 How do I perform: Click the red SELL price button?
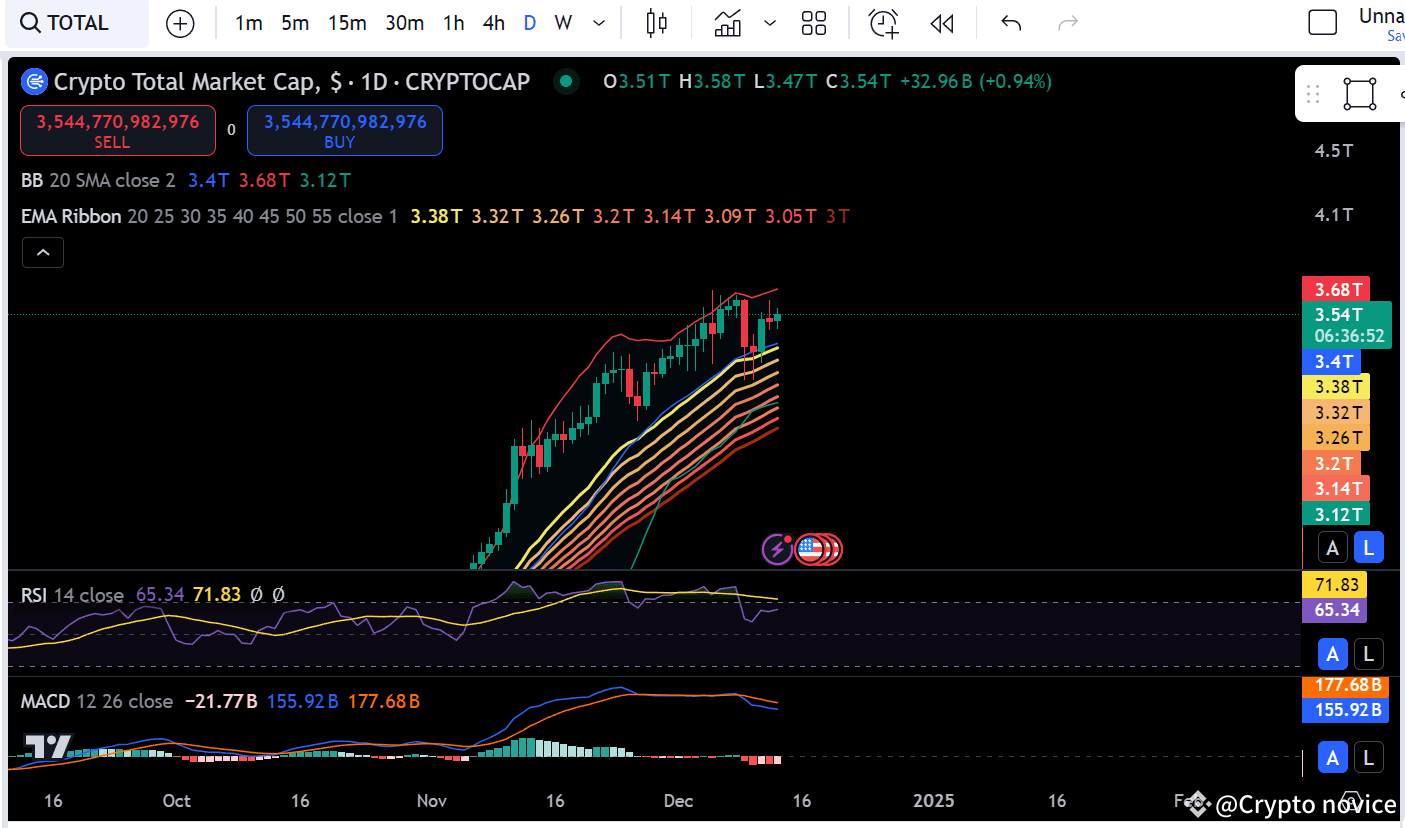pos(118,131)
